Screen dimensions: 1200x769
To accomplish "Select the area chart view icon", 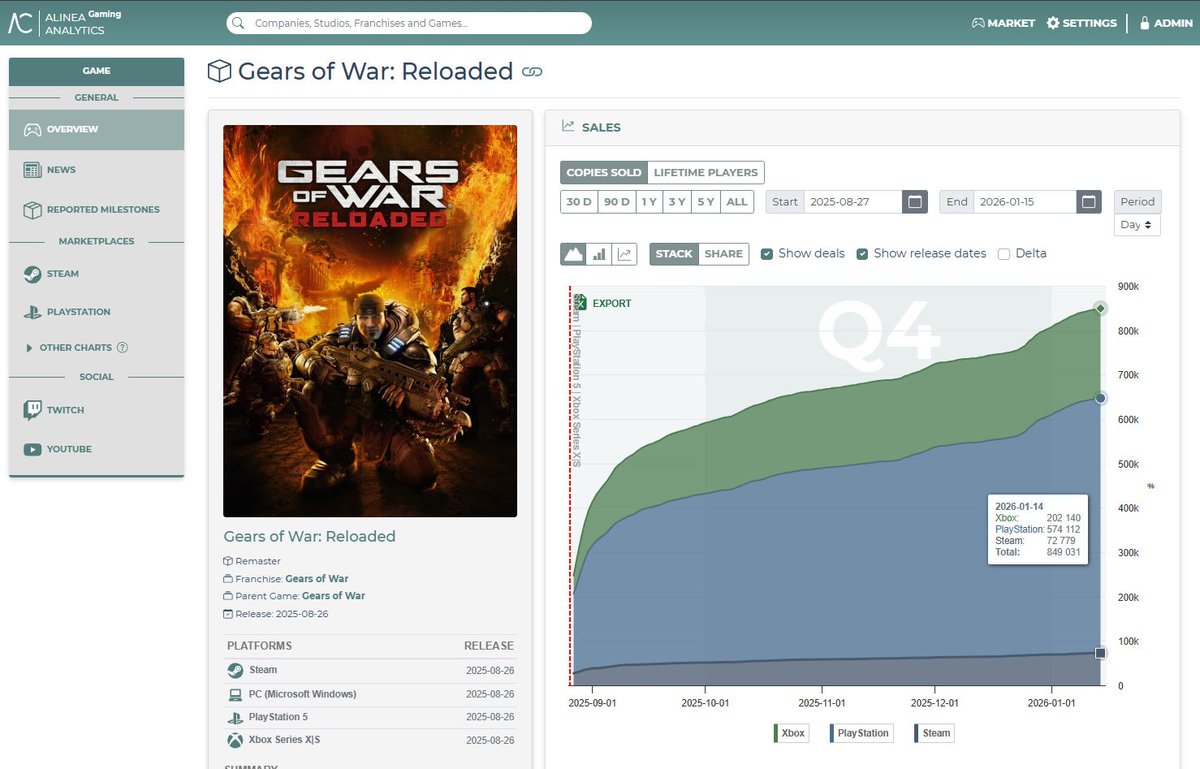I will (573, 254).
